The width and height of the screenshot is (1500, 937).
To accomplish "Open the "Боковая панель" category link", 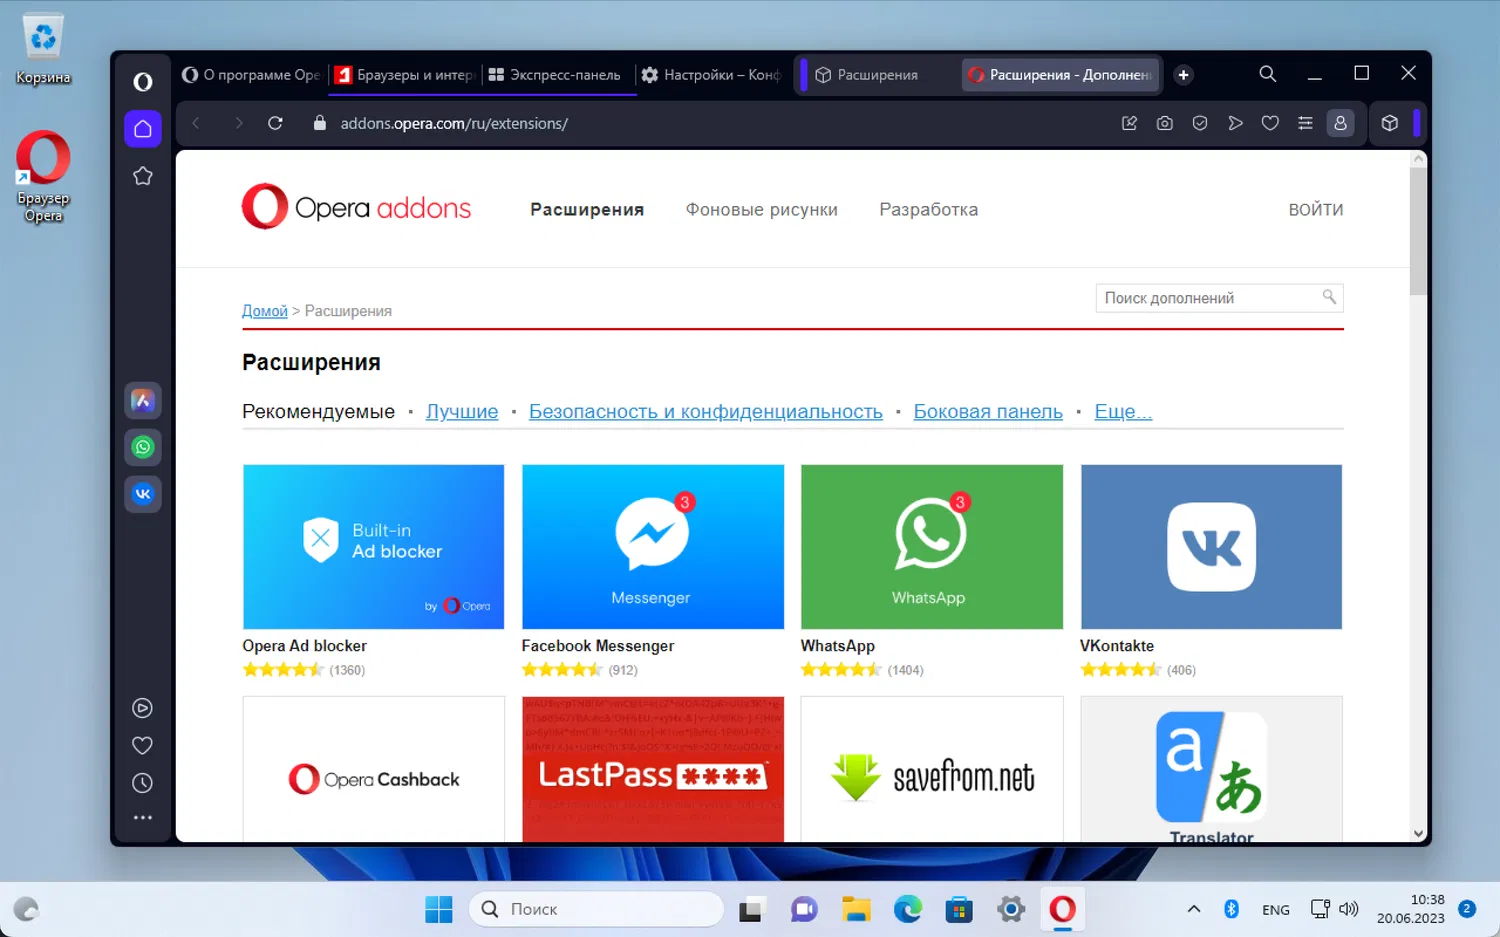I will tap(988, 411).
